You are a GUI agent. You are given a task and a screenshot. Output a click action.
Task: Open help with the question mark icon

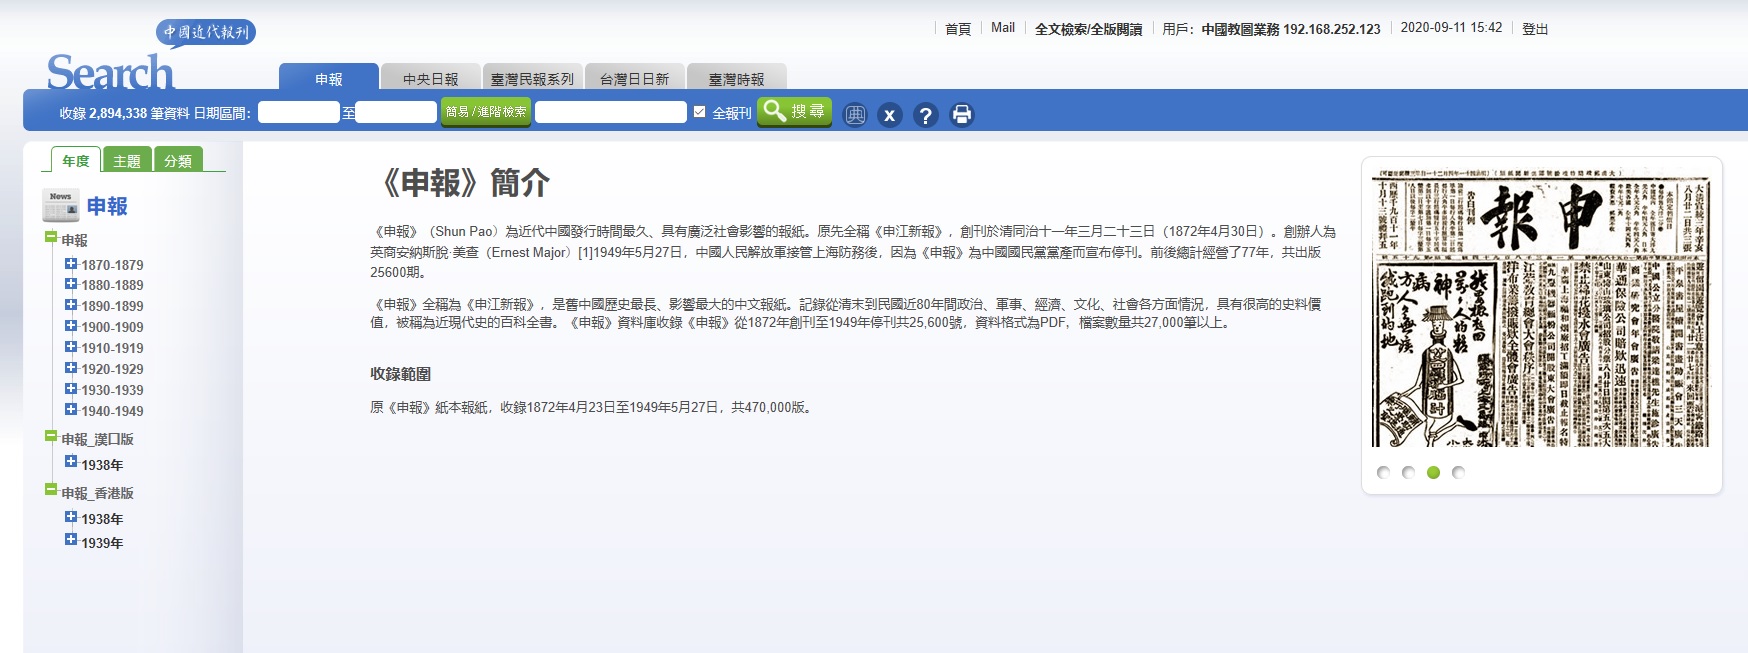click(925, 115)
